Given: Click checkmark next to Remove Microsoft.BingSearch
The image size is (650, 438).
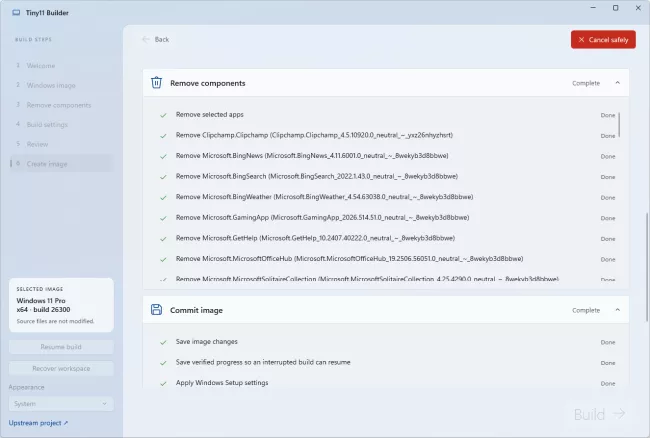Looking at the screenshot, I should (163, 177).
